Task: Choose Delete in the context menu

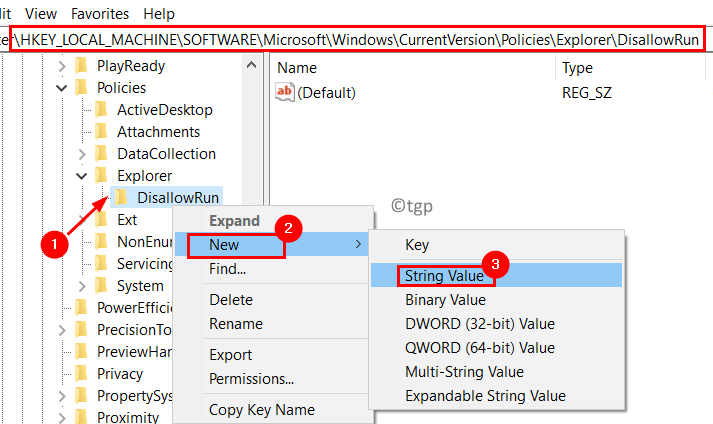Action: [273, 300]
